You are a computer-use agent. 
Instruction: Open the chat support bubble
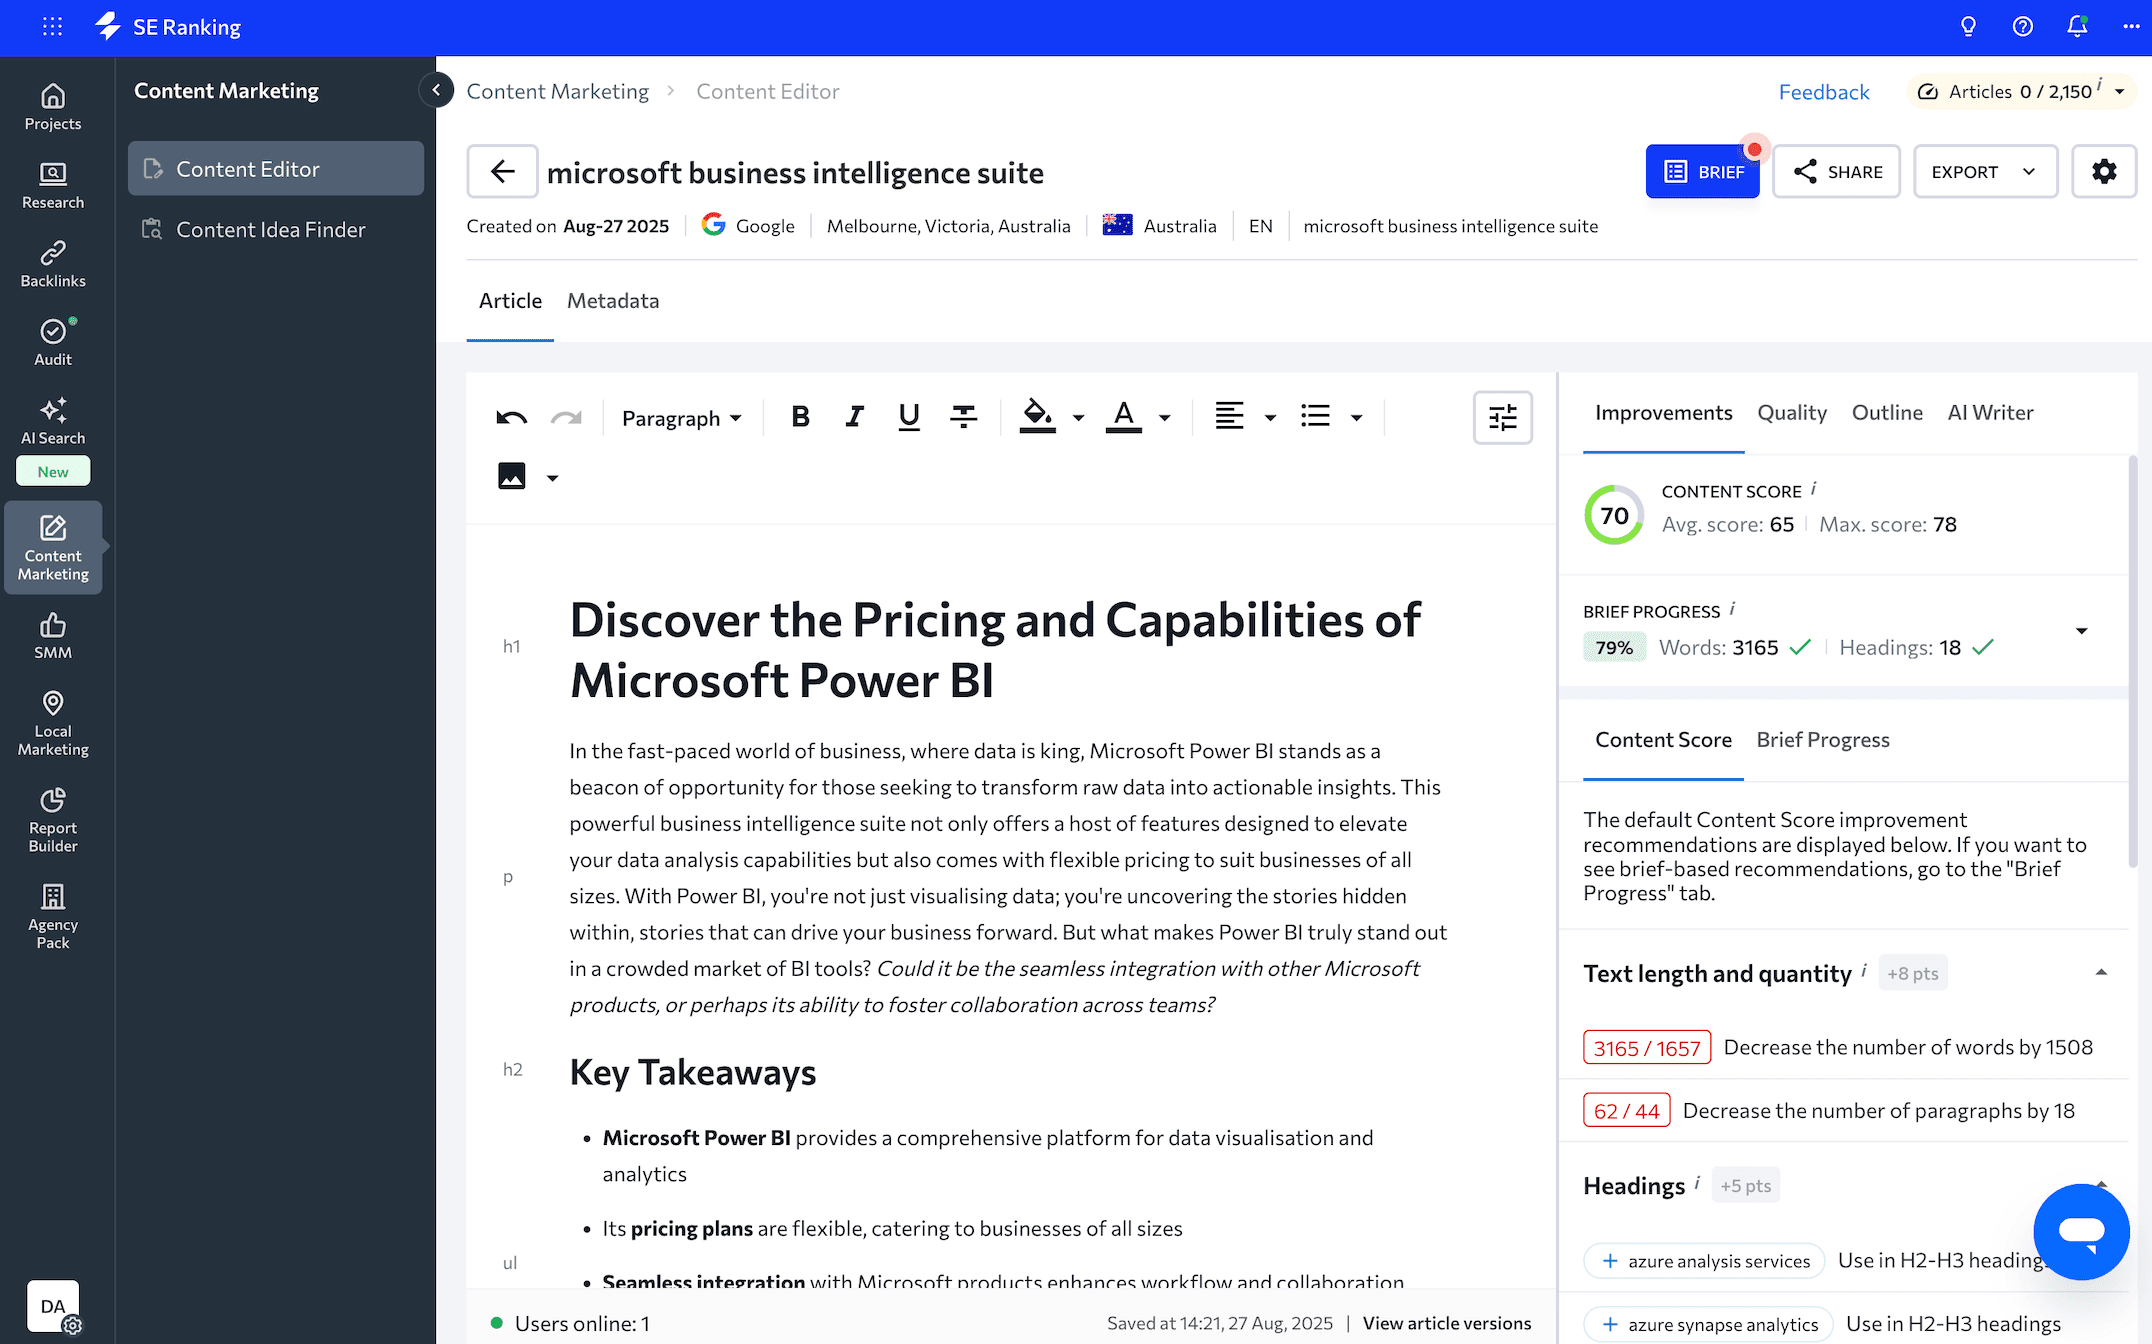point(2081,1232)
